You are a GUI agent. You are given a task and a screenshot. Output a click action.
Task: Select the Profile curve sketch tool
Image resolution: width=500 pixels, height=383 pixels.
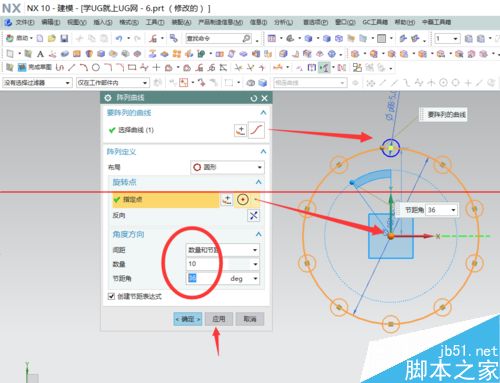[x=60, y=68]
